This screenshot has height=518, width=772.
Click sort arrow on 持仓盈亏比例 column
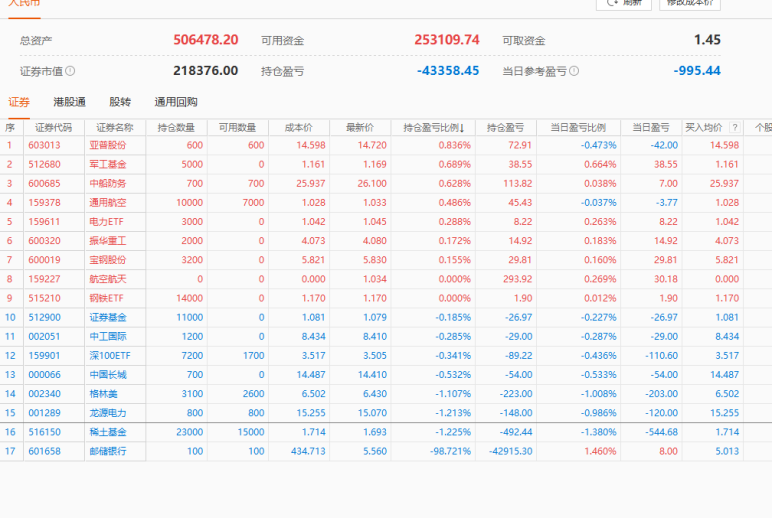(462, 128)
